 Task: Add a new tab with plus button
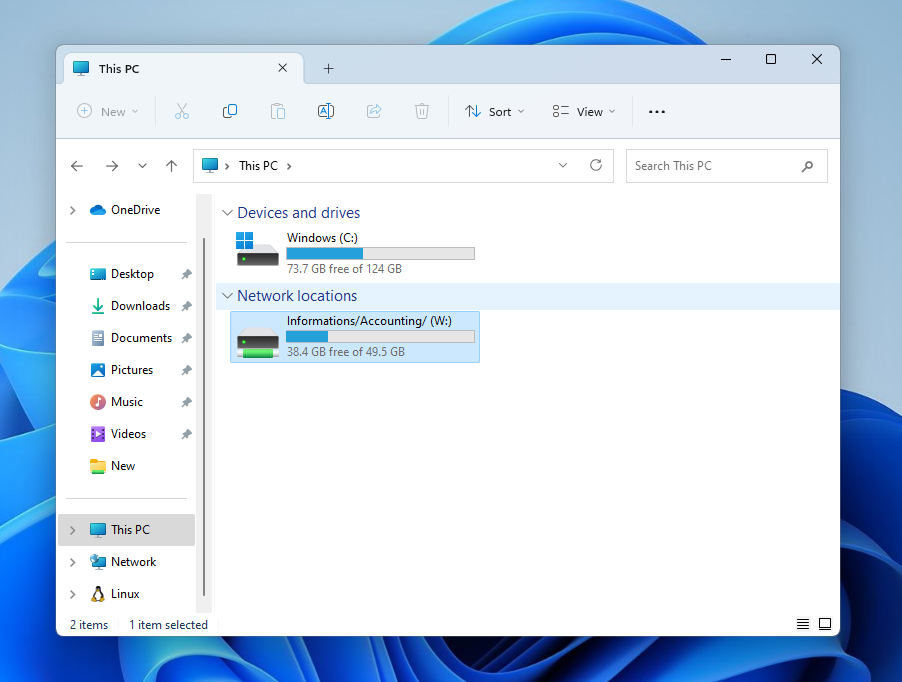click(328, 69)
